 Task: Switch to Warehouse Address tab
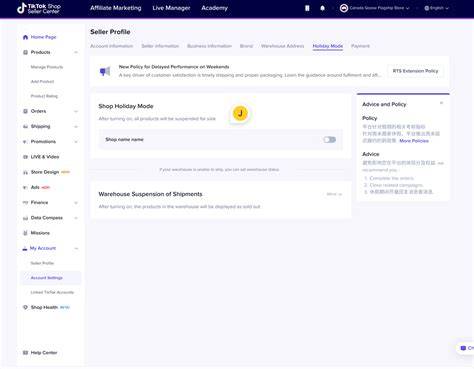[x=283, y=46]
